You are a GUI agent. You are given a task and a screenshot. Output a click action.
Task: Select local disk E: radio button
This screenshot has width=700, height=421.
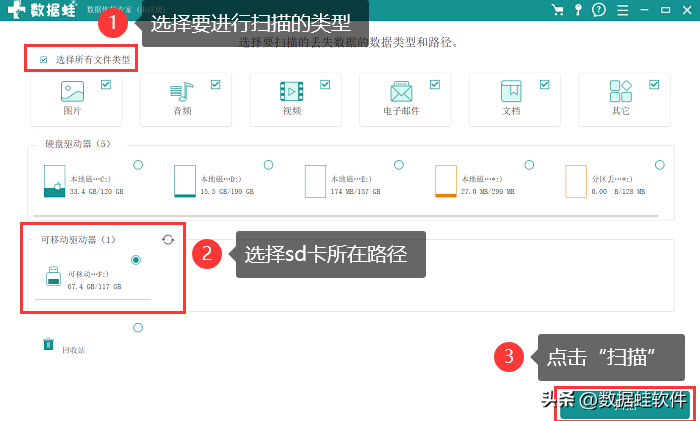399,165
